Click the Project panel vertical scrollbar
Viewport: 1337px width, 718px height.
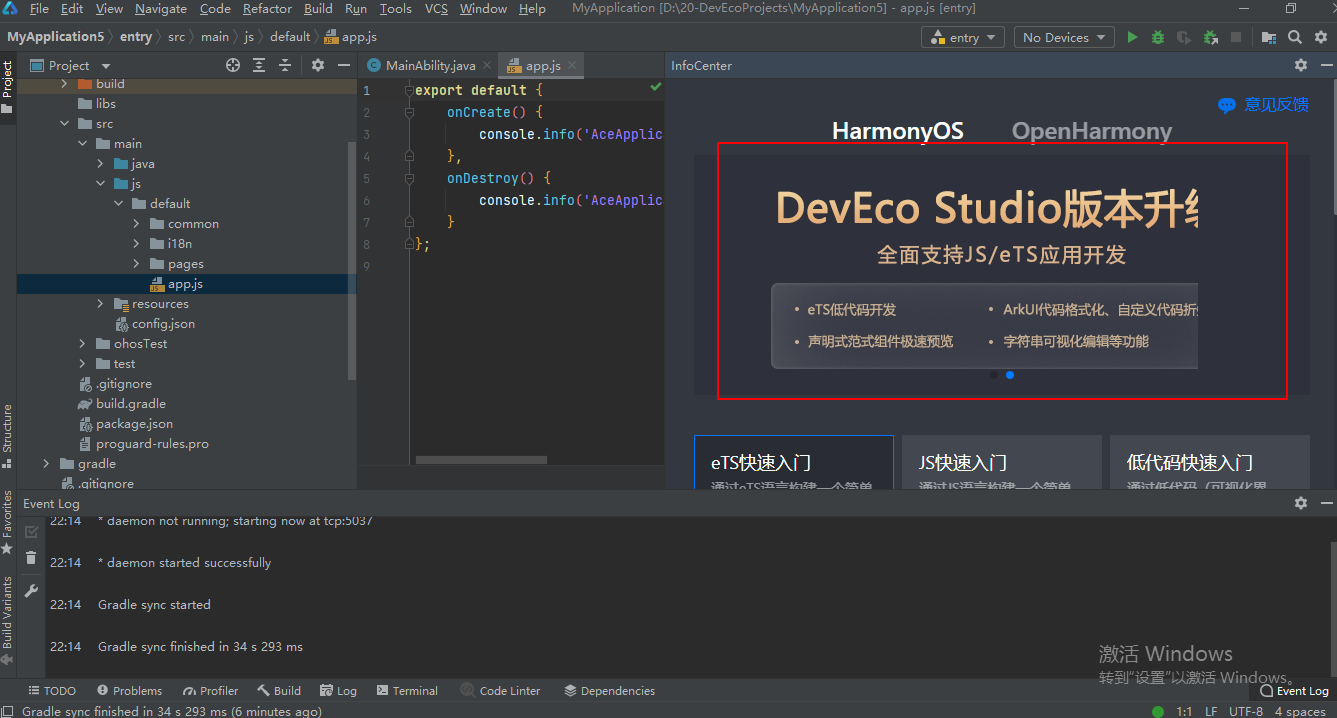(351, 260)
